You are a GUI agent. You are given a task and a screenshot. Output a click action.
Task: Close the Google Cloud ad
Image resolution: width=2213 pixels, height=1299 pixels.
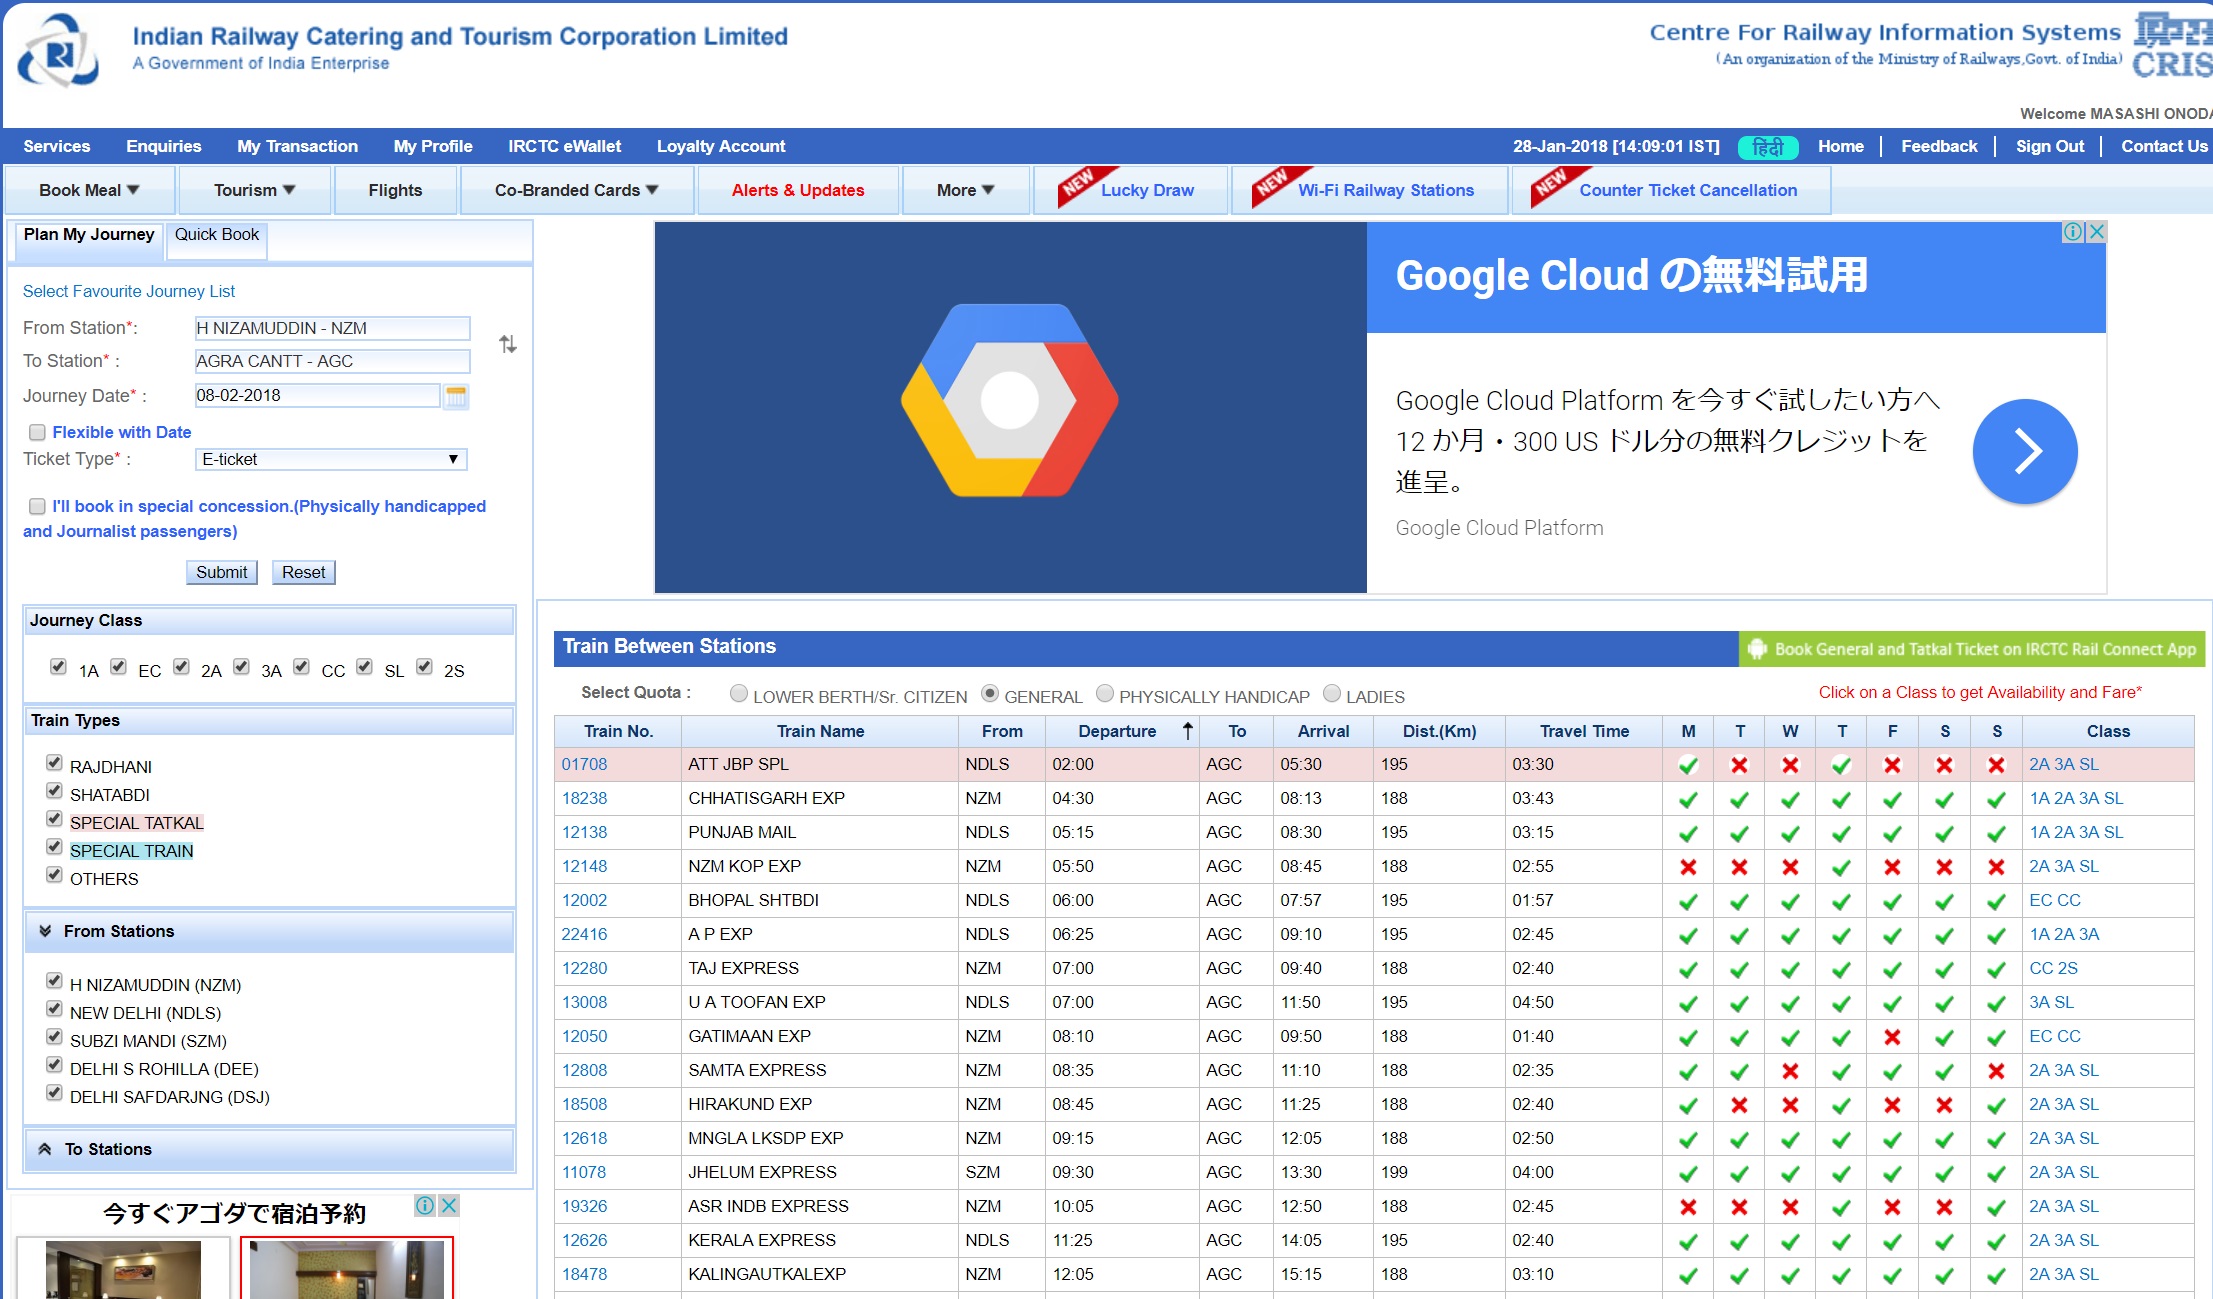pos(2097,232)
